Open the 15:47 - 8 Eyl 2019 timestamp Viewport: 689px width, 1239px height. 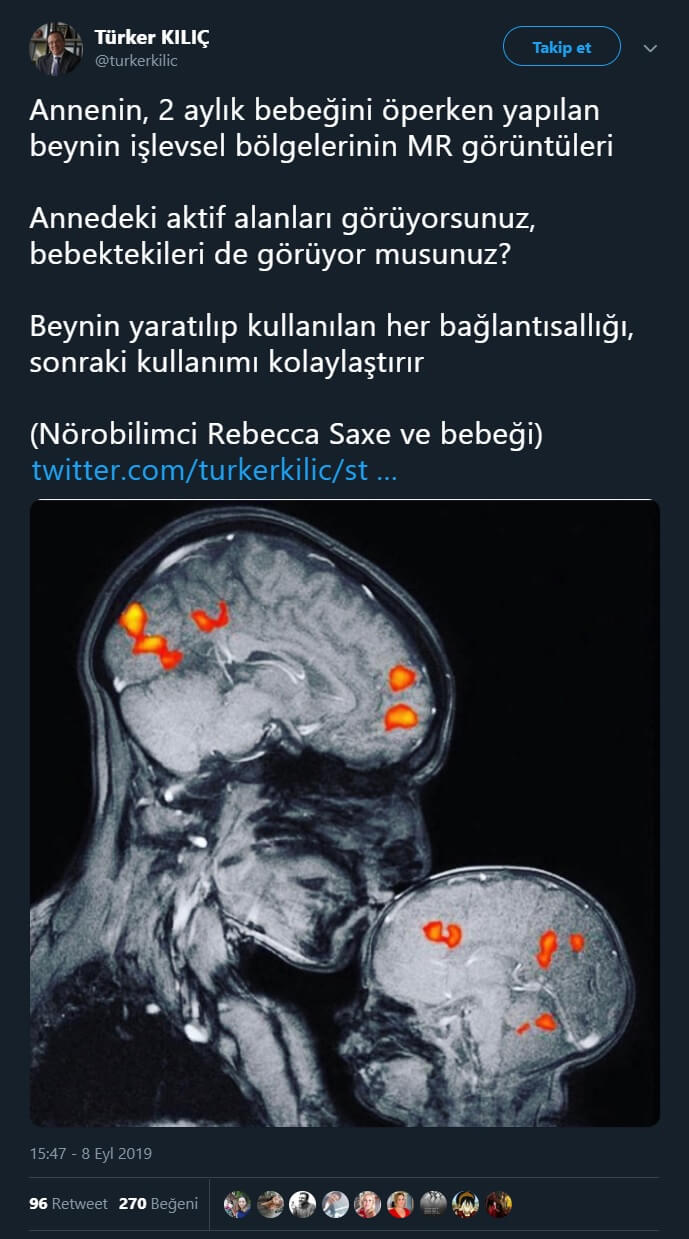(x=91, y=1153)
